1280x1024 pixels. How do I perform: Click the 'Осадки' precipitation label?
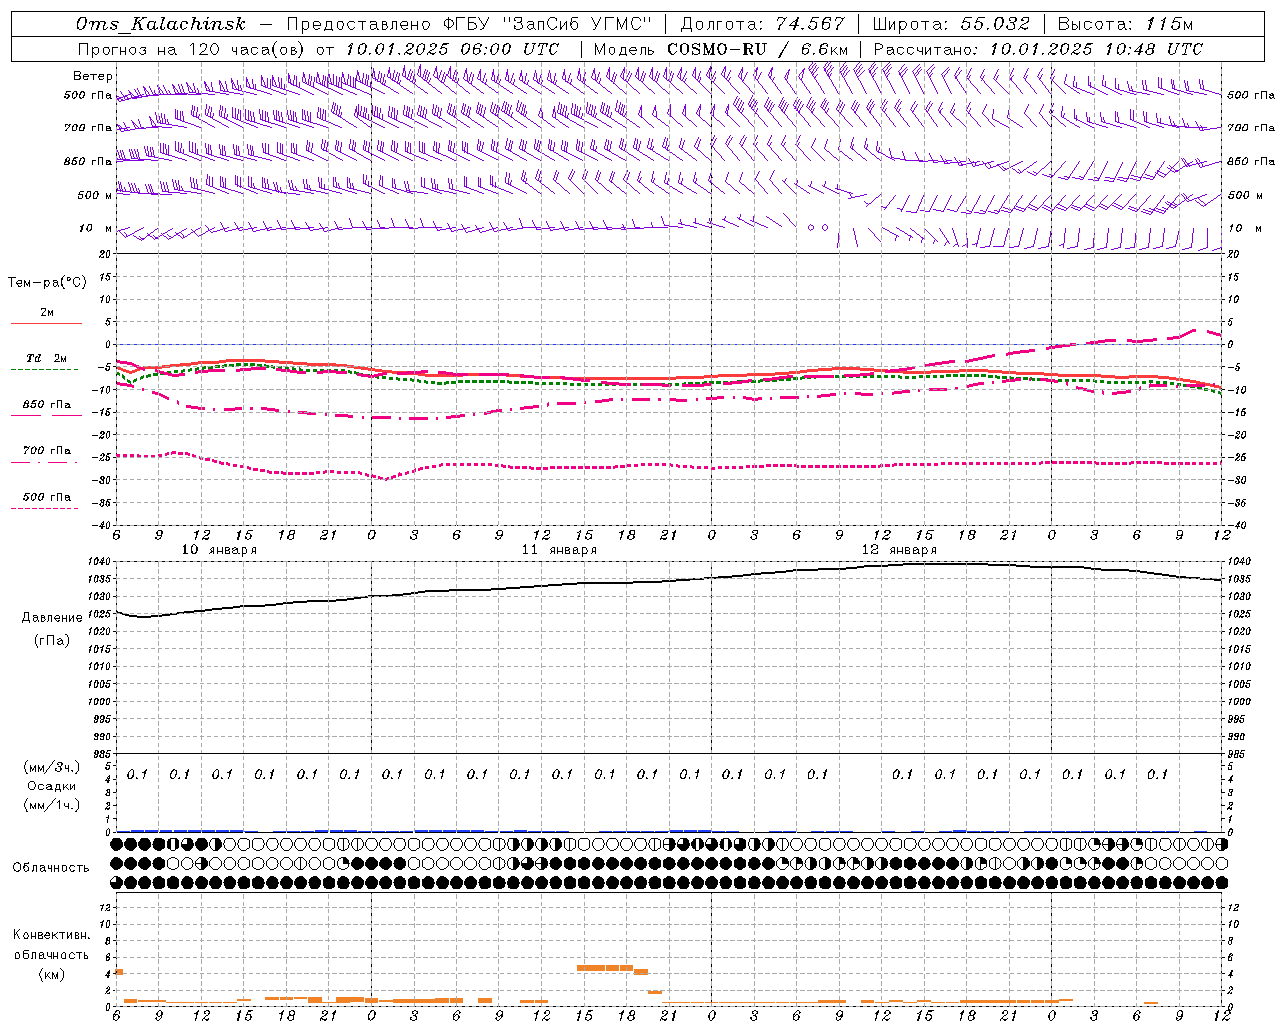(52, 785)
